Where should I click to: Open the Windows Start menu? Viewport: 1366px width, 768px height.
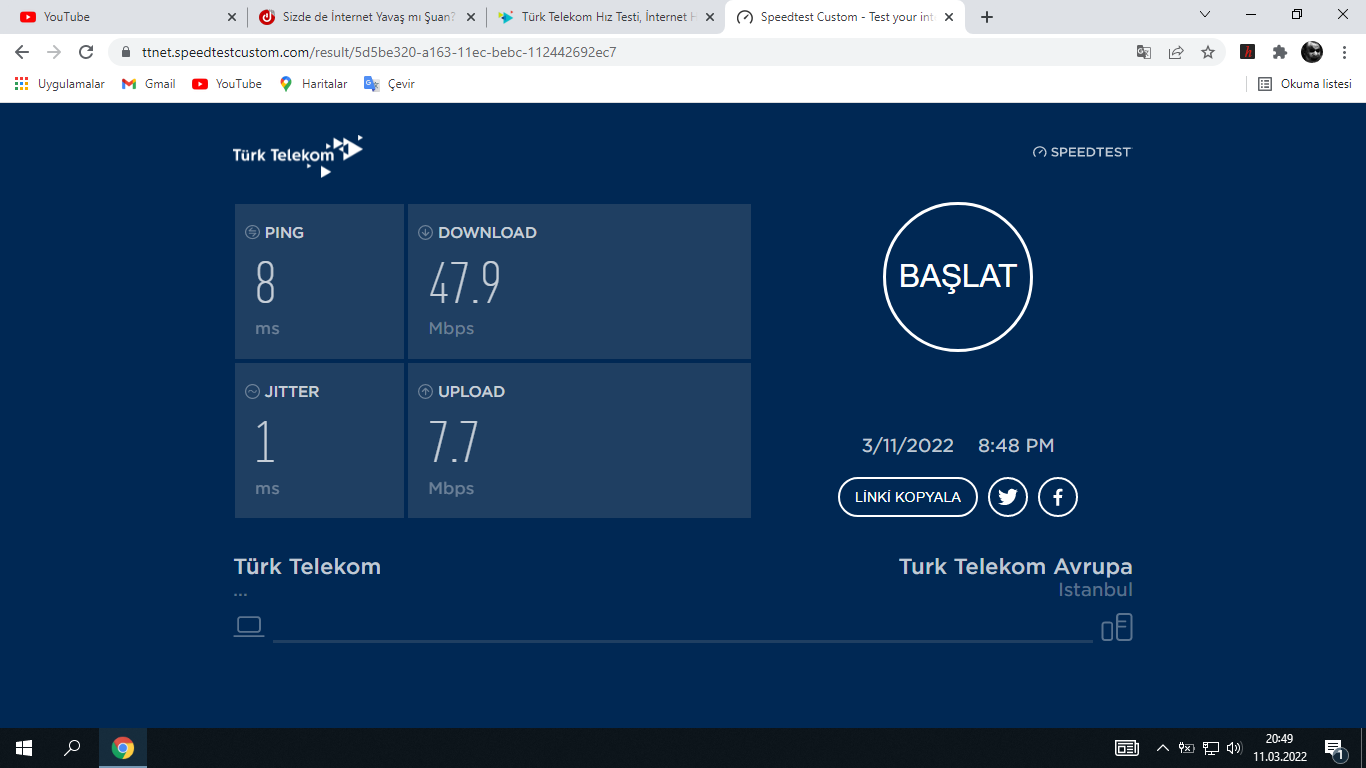click(24, 748)
